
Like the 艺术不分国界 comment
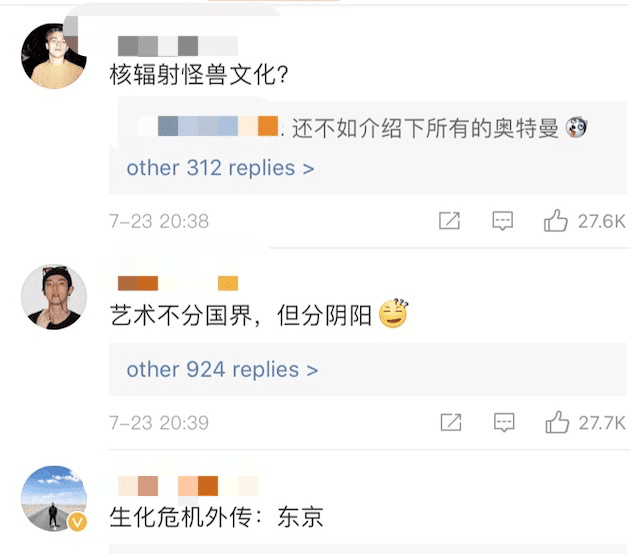(556, 422)
